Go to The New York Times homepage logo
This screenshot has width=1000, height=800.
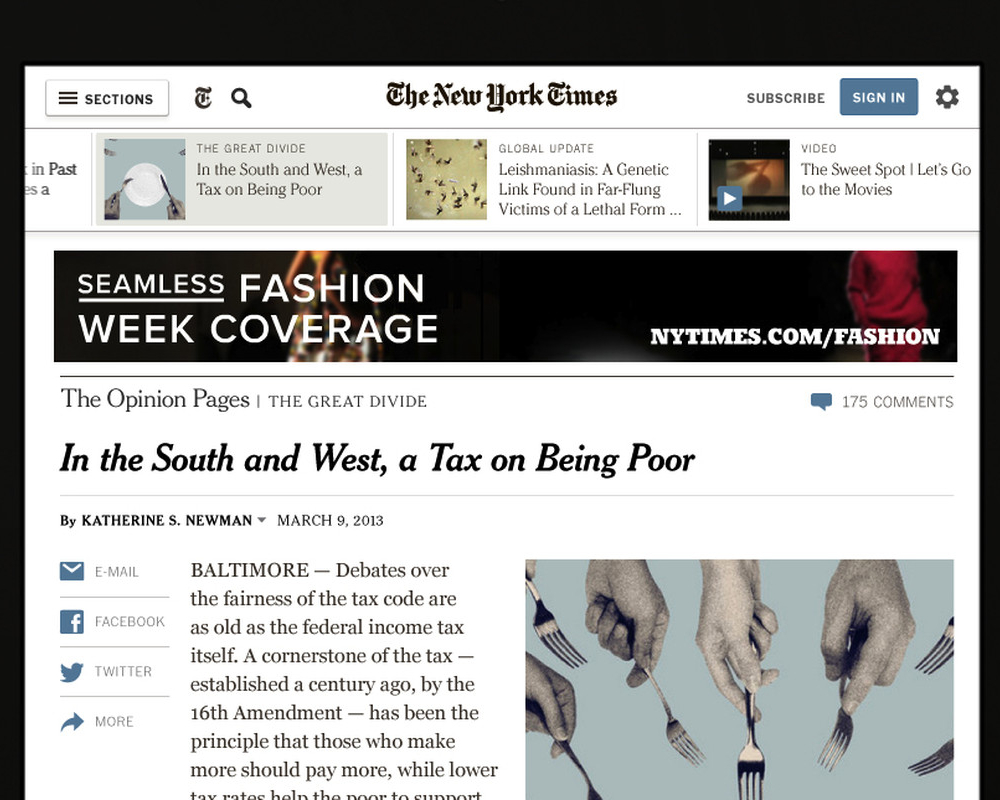pyautogui.click(x=501, y=96)
